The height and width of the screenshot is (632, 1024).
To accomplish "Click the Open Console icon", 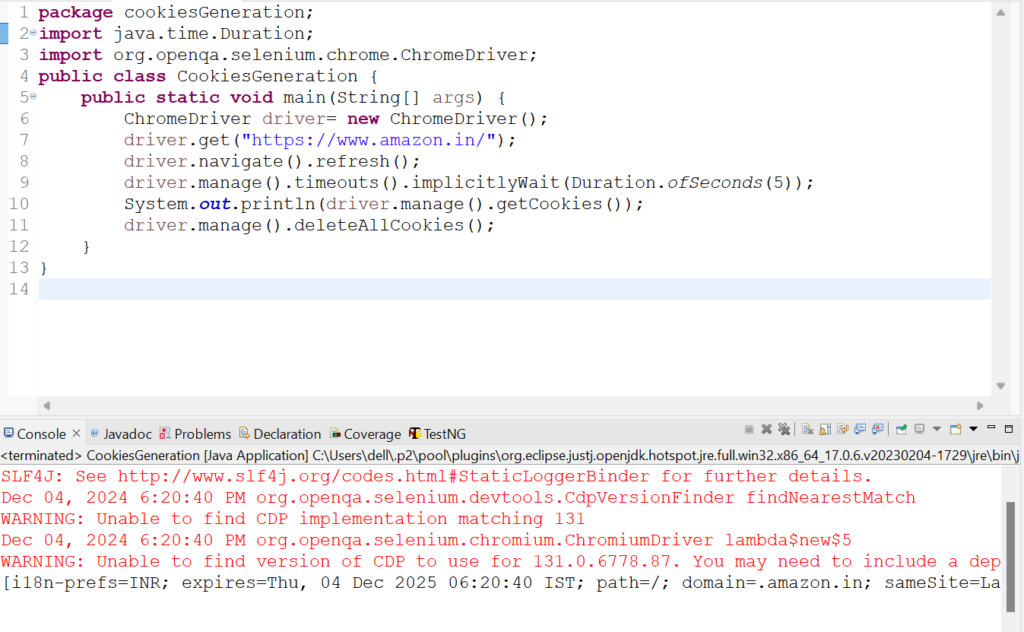I will (955, 430).
